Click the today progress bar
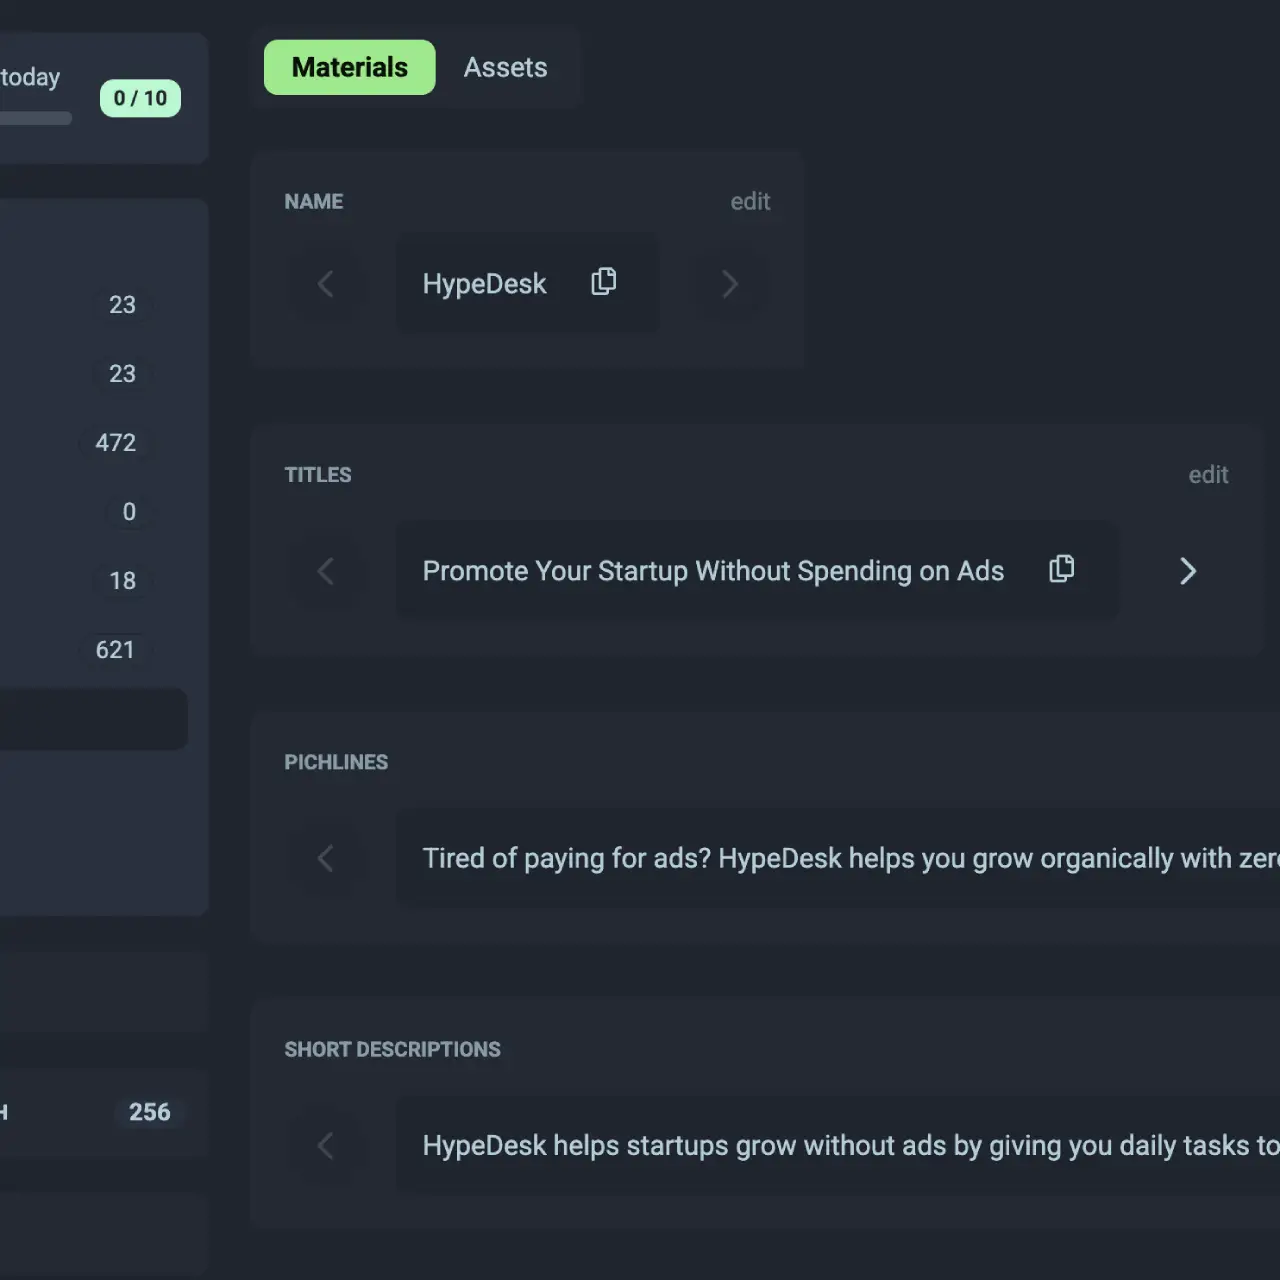The image size is (1280, 1280). coord(35,118)
